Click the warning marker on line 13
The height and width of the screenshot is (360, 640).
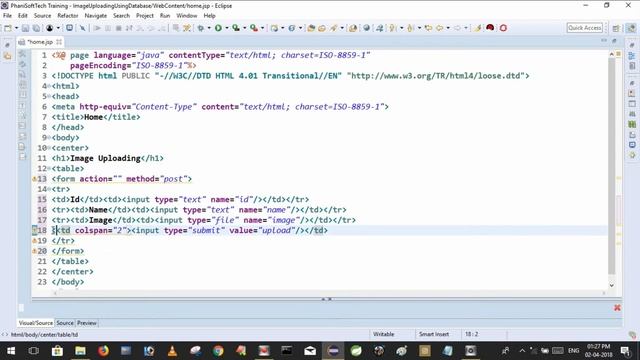click(x=35, y=179)
